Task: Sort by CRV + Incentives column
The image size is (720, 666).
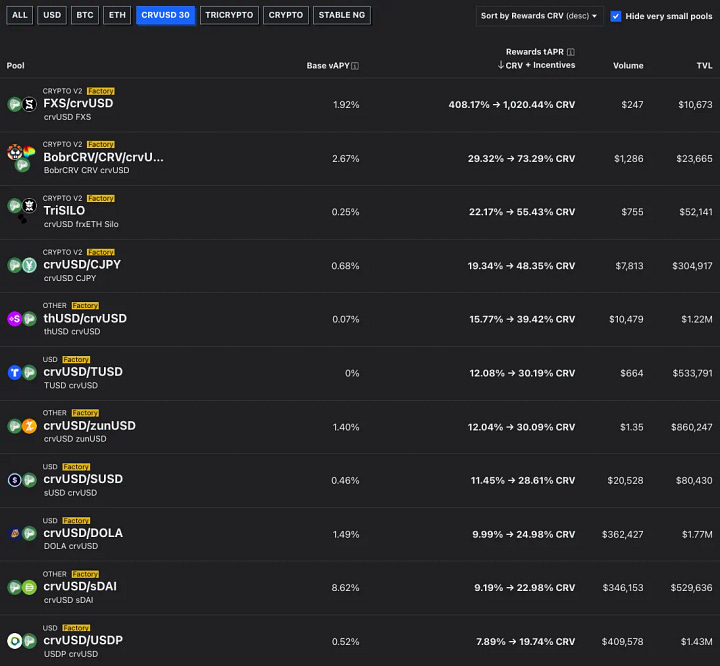Action: pos(536,65)
